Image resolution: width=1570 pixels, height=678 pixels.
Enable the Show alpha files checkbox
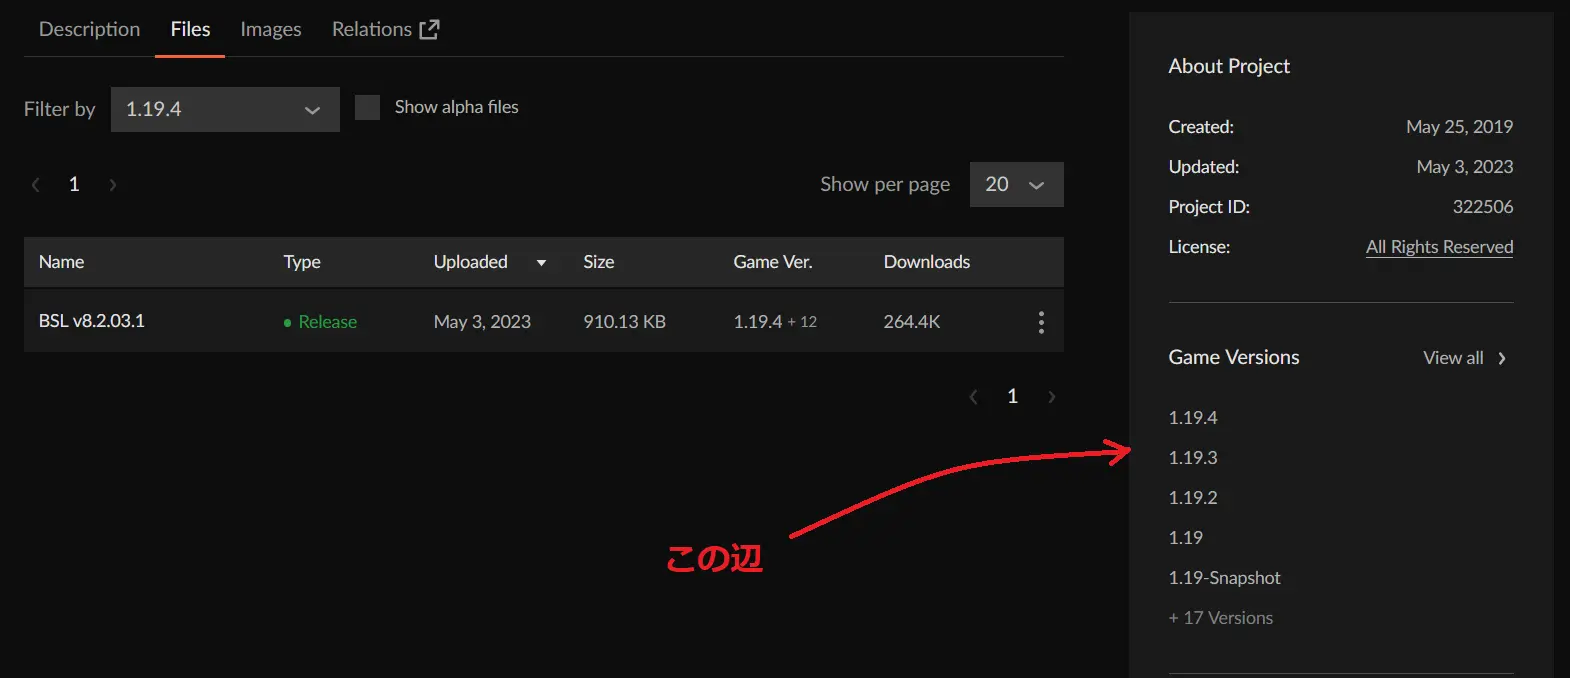click(x=368, y=107)
